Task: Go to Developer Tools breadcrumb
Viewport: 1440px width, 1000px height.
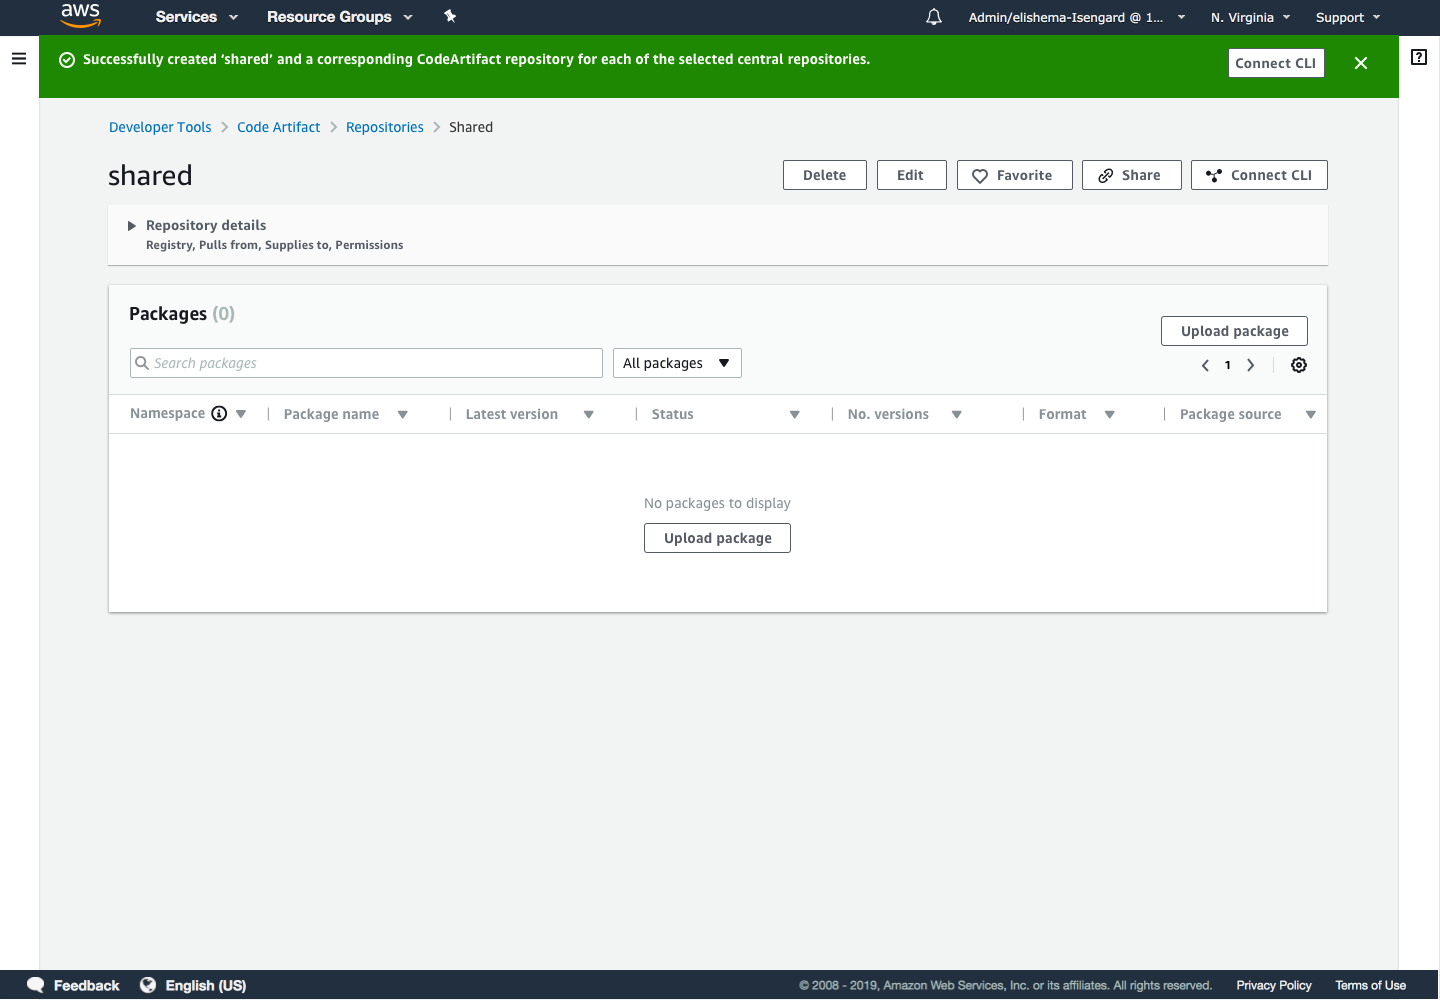Action: pos(160,127)
